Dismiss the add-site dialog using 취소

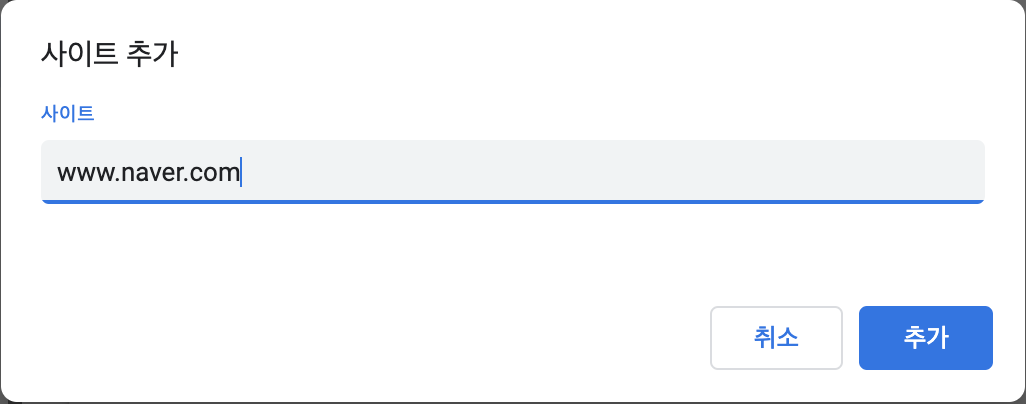coord(776,338)
